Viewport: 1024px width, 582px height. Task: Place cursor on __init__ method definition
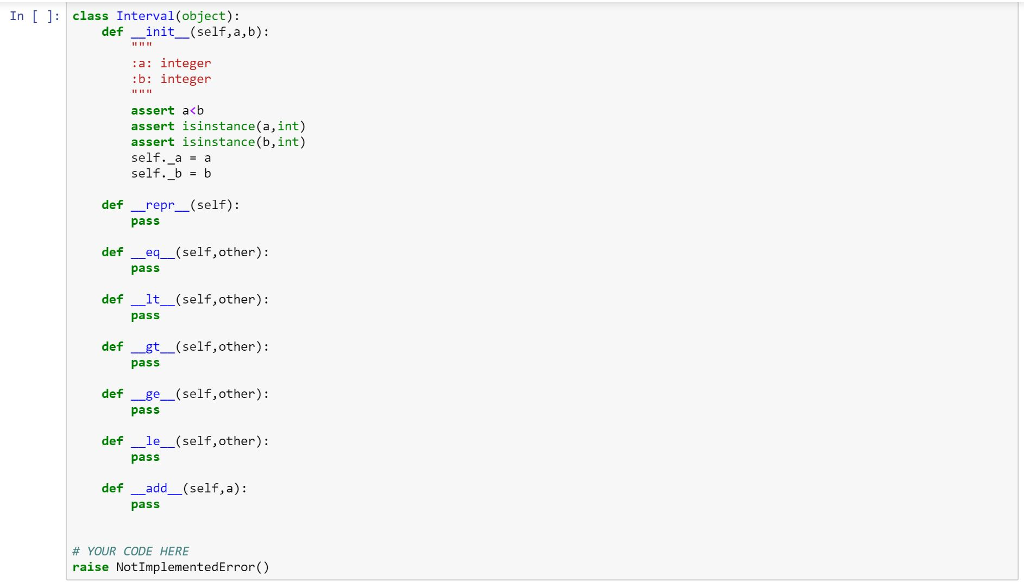[x=185, y=32]
